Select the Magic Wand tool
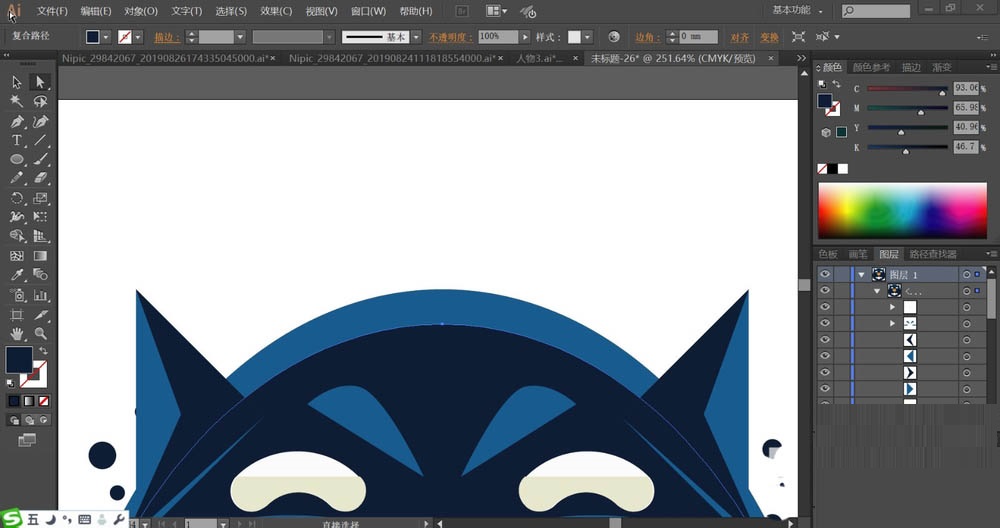The width and height of the screenshot is (1000, 528). [17, 101]
